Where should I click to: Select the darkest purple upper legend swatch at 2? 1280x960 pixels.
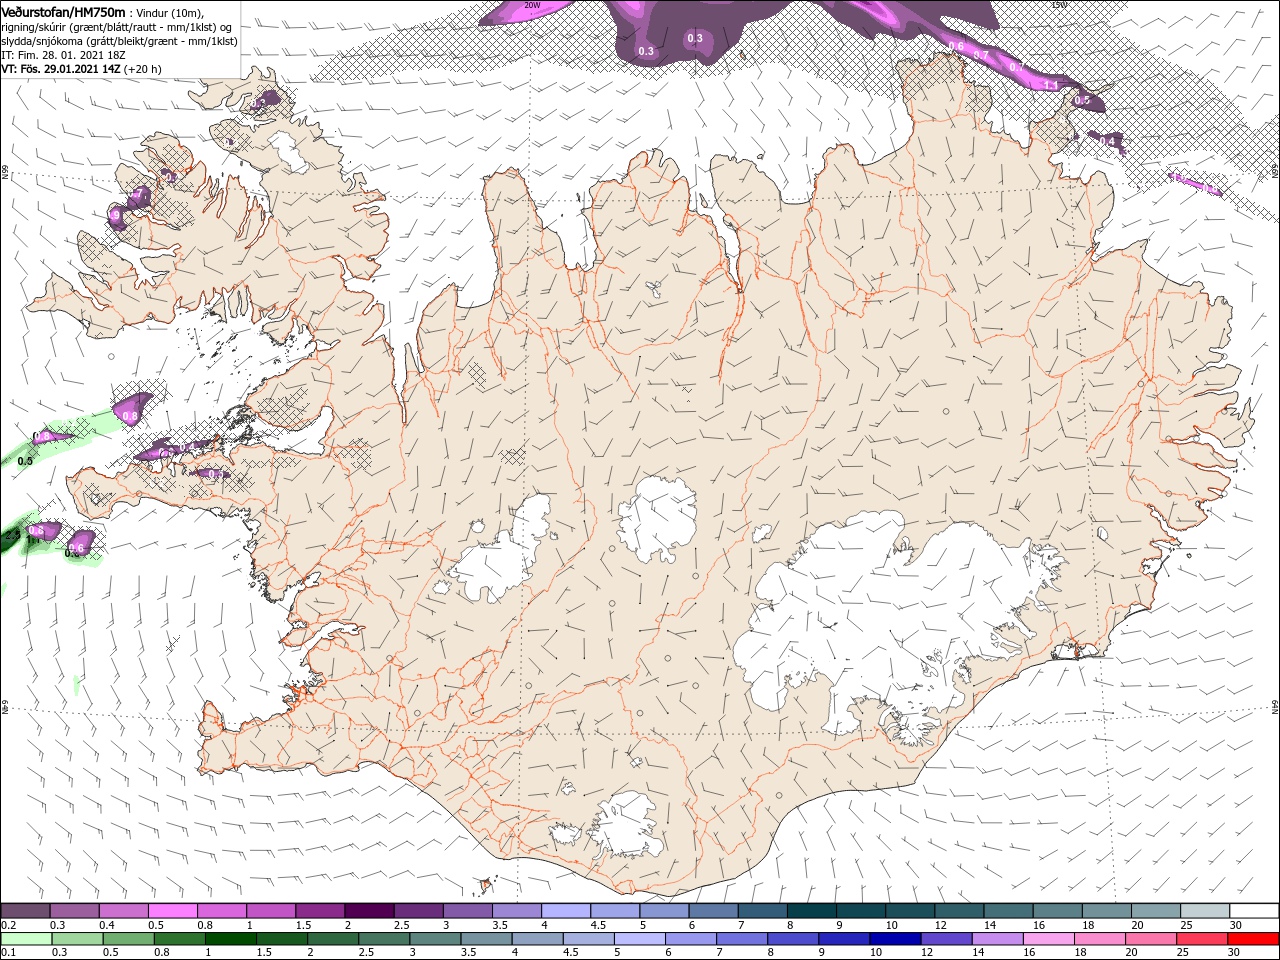pyautogui.click(x=368, y=911)
